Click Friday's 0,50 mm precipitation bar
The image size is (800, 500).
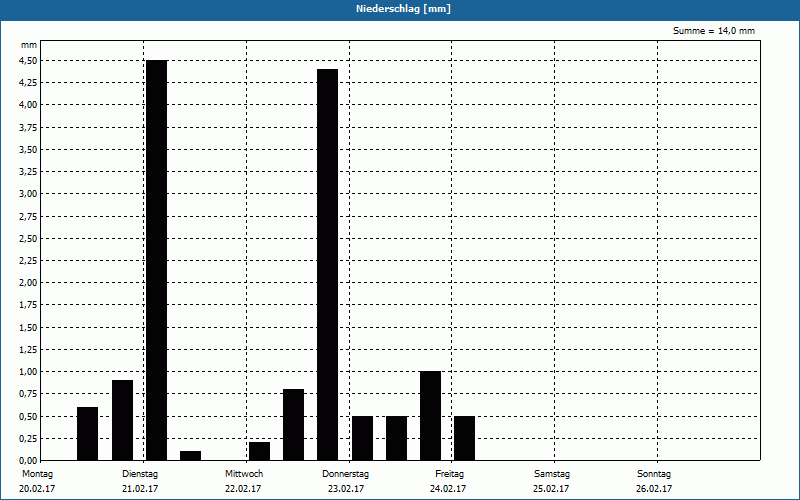464,438
